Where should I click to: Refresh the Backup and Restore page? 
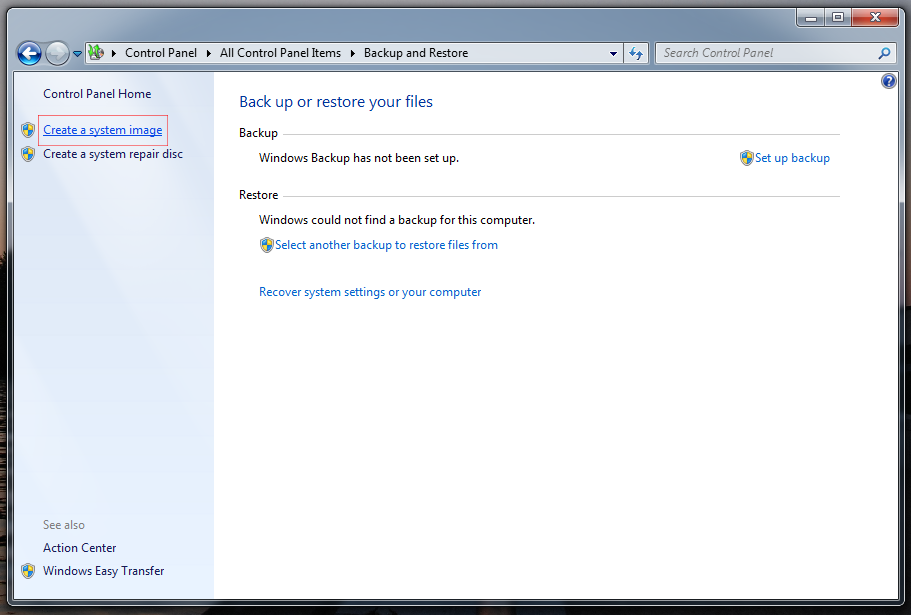[x=636, y=53]
